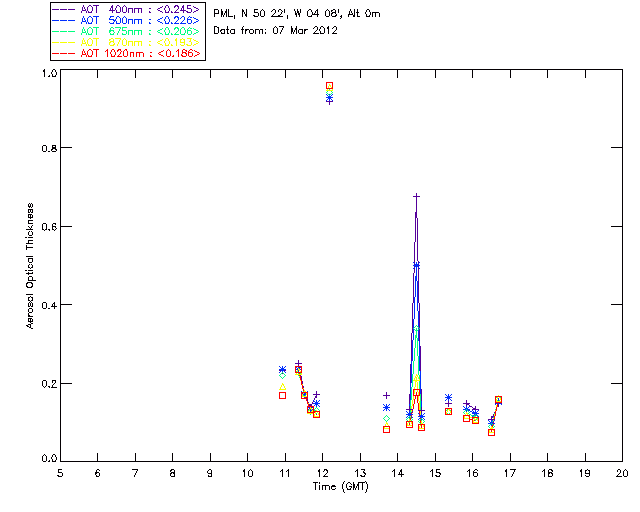Click the AOT 400nm legend entry
The width and height of the screenshot is (640, 512).
point(126,9)
